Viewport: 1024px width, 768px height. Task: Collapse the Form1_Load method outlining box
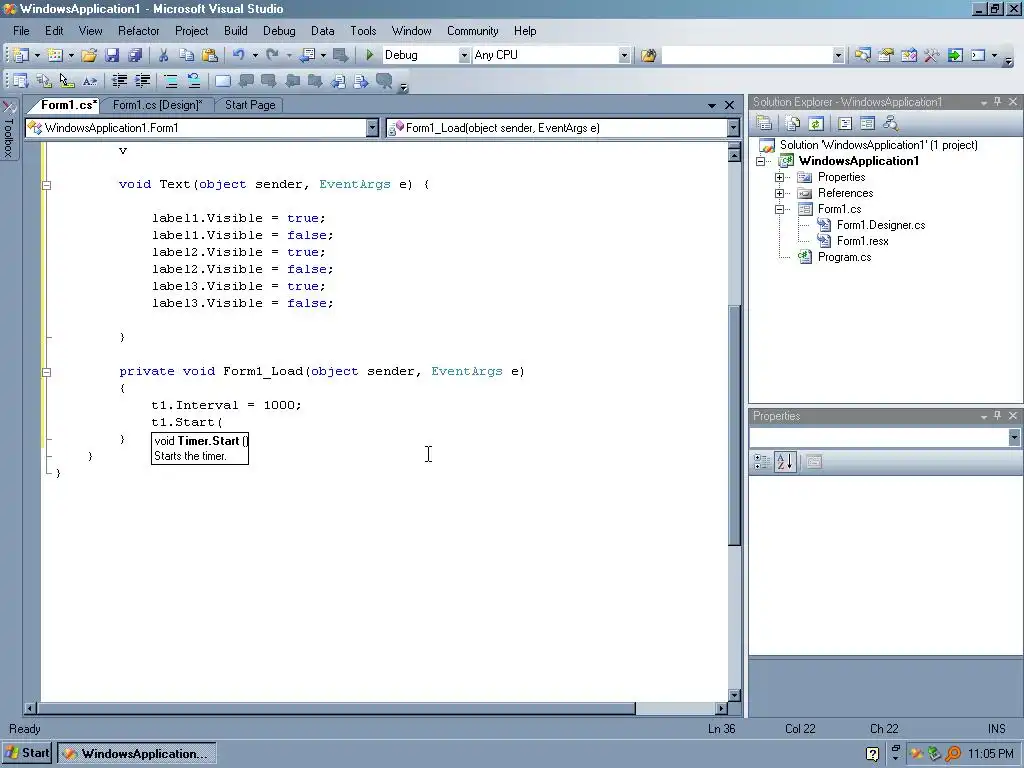(46, 372)
